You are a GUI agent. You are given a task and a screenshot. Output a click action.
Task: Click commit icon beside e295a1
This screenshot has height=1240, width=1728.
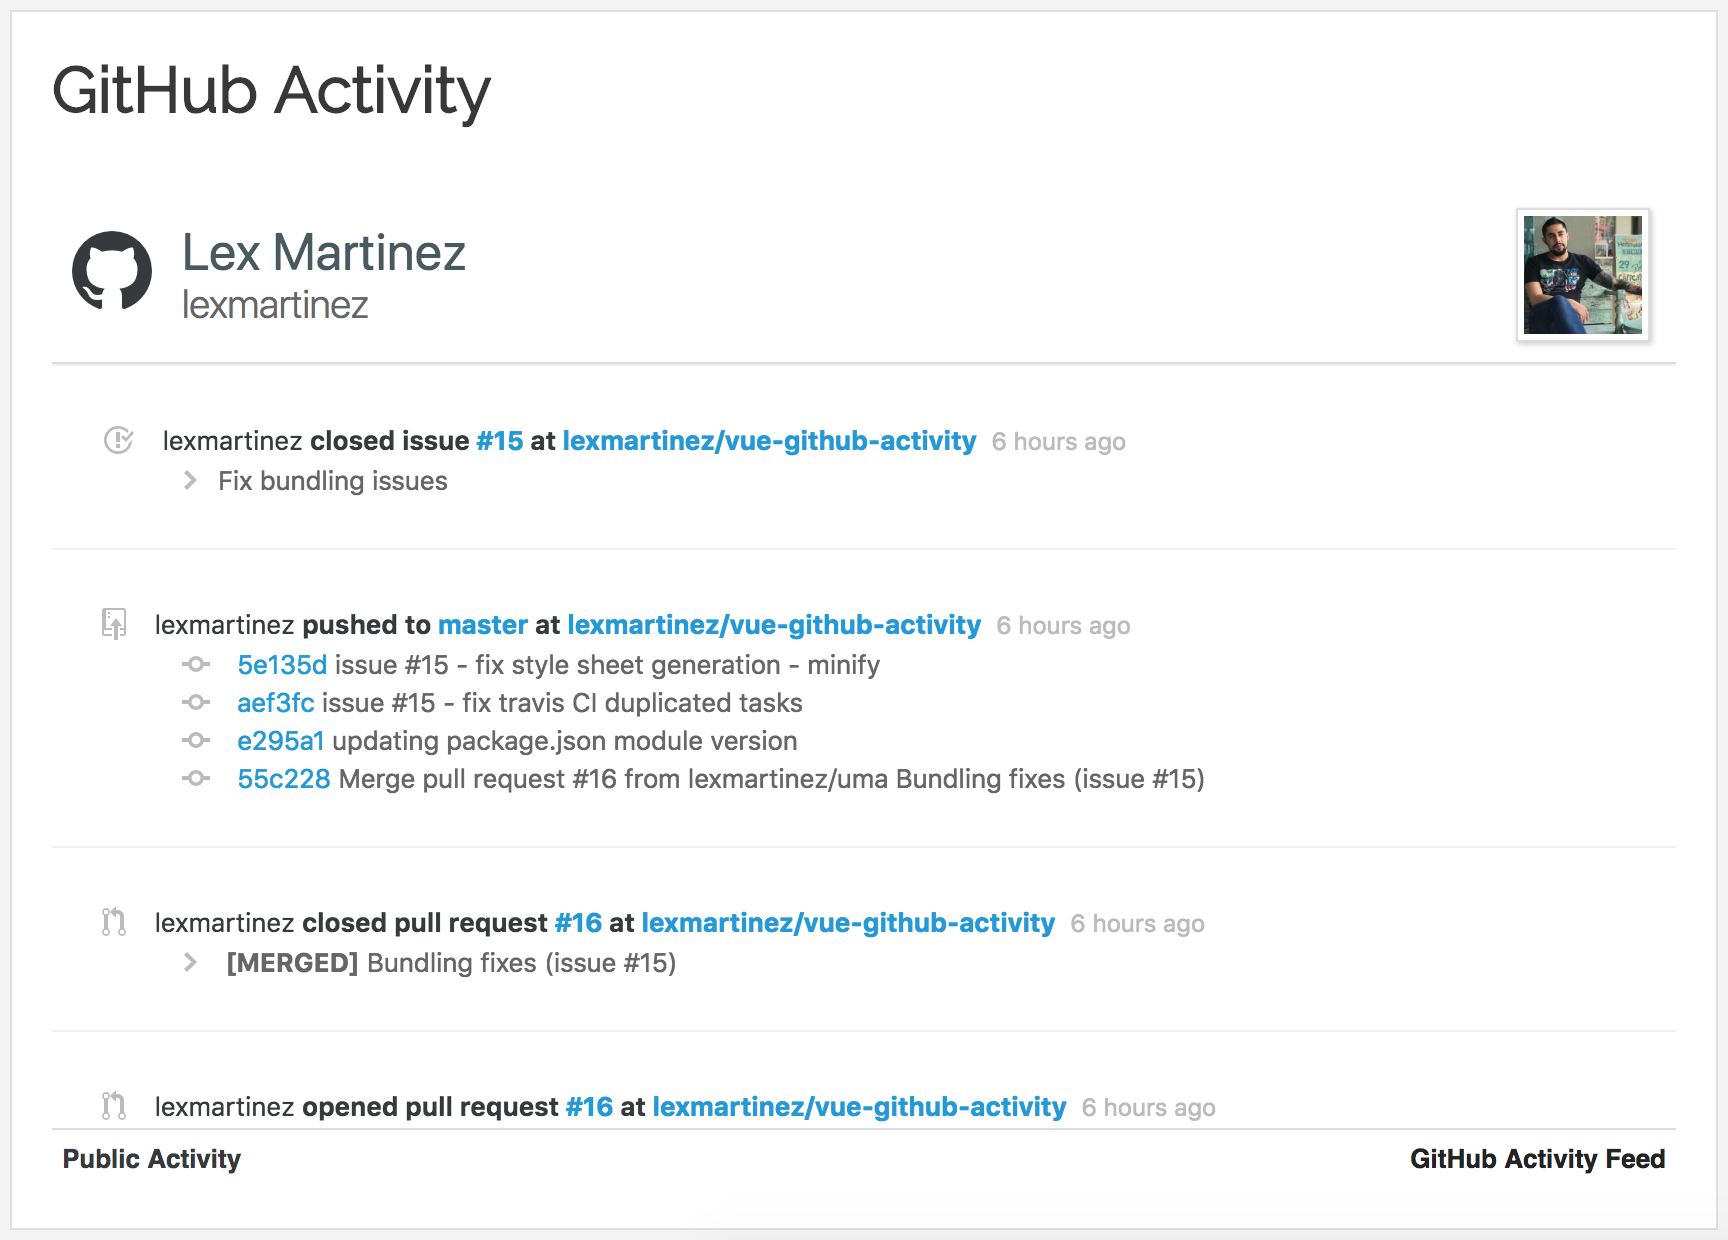196,741
